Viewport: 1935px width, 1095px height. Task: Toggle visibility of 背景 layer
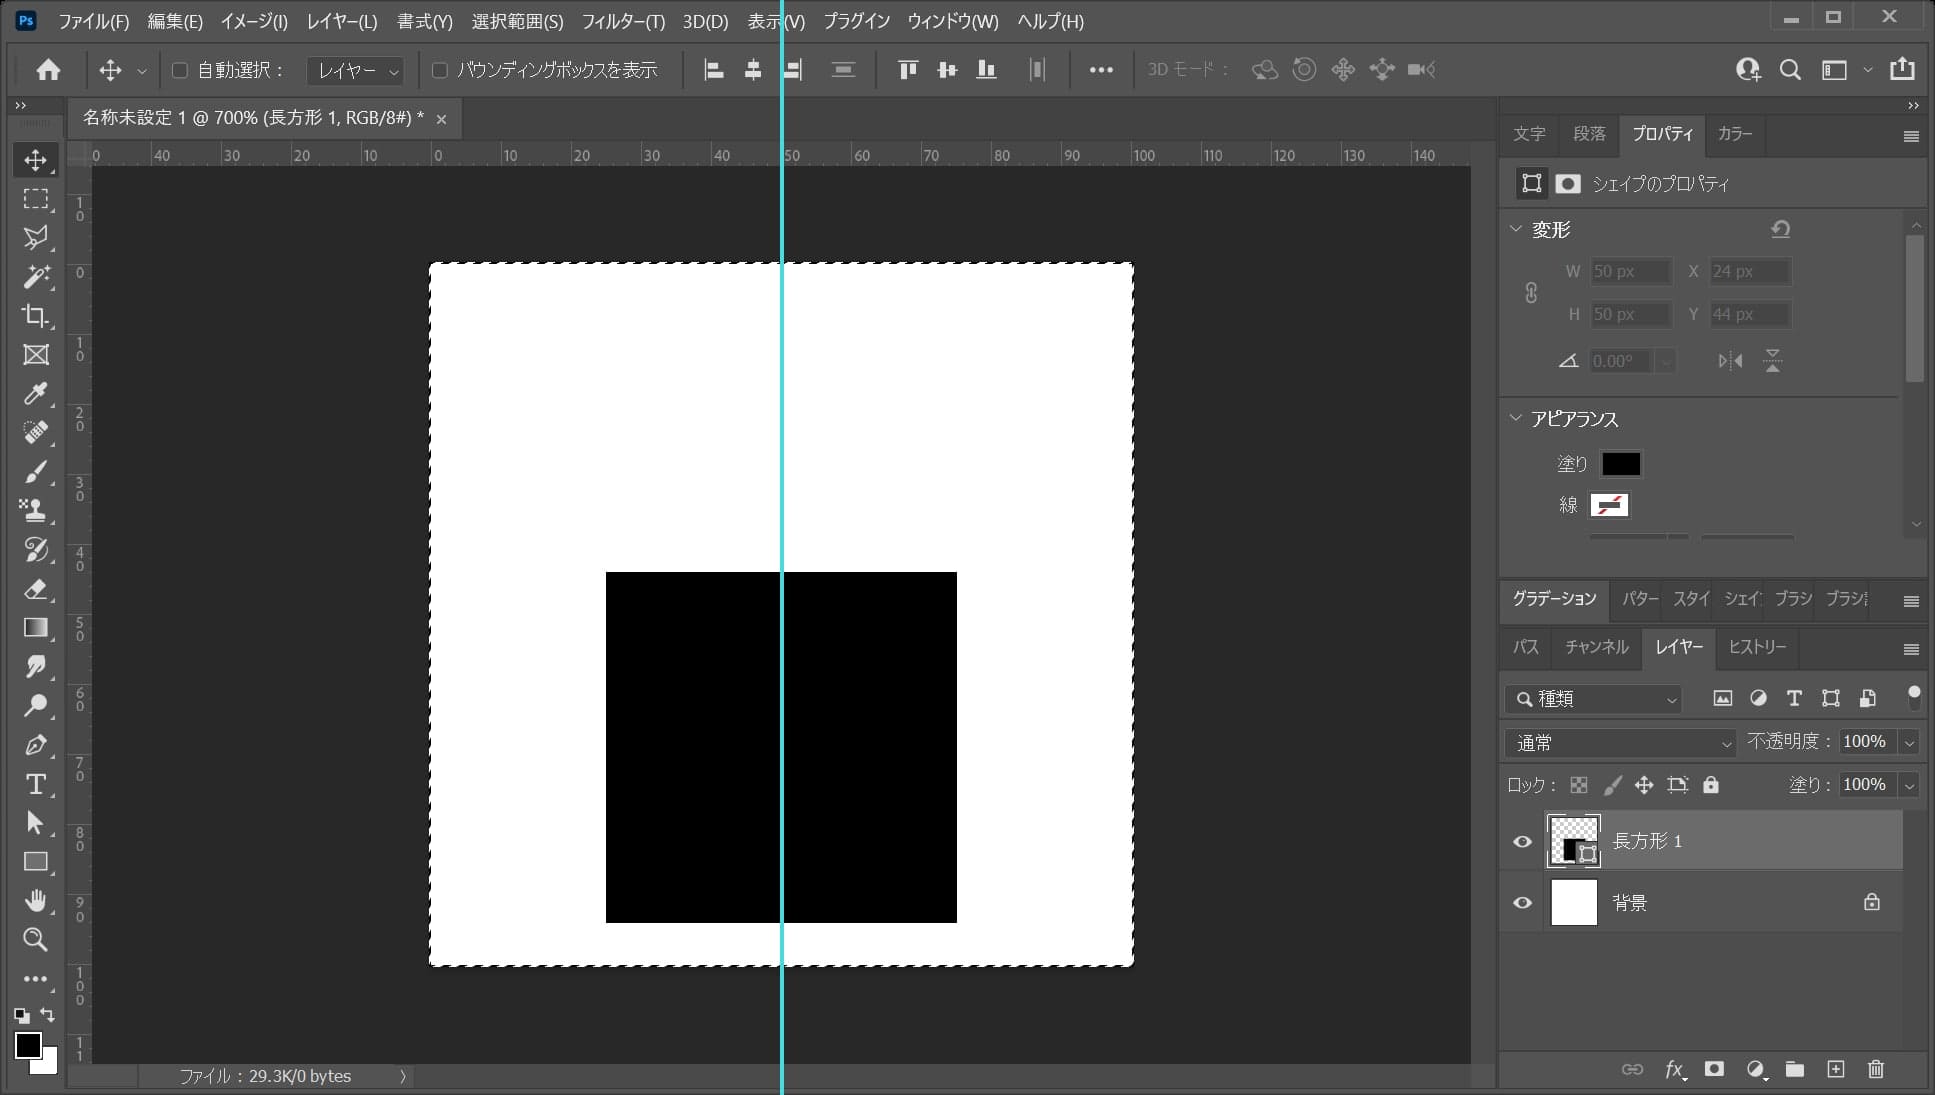(1522, 902)
